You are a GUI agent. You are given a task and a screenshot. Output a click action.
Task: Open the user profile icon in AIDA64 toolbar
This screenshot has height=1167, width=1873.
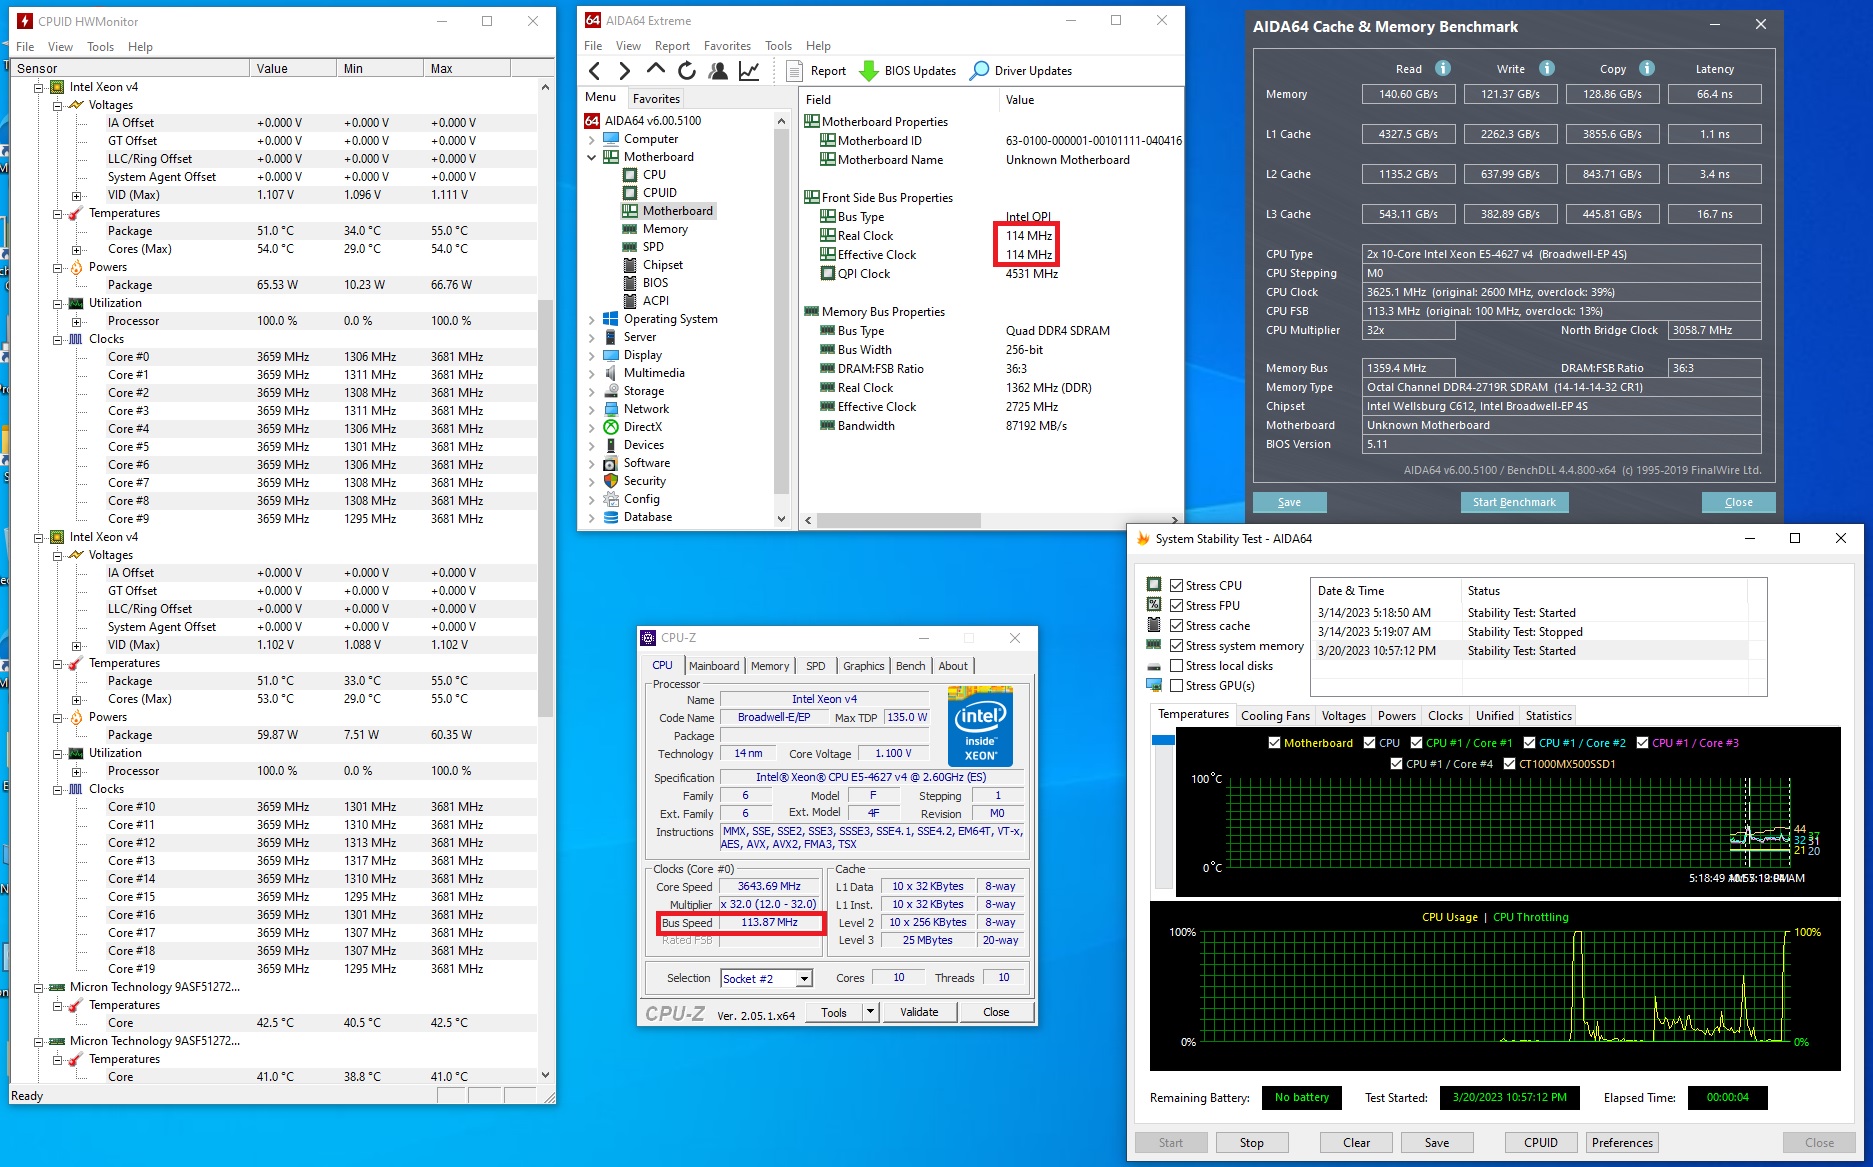(718, 70)
